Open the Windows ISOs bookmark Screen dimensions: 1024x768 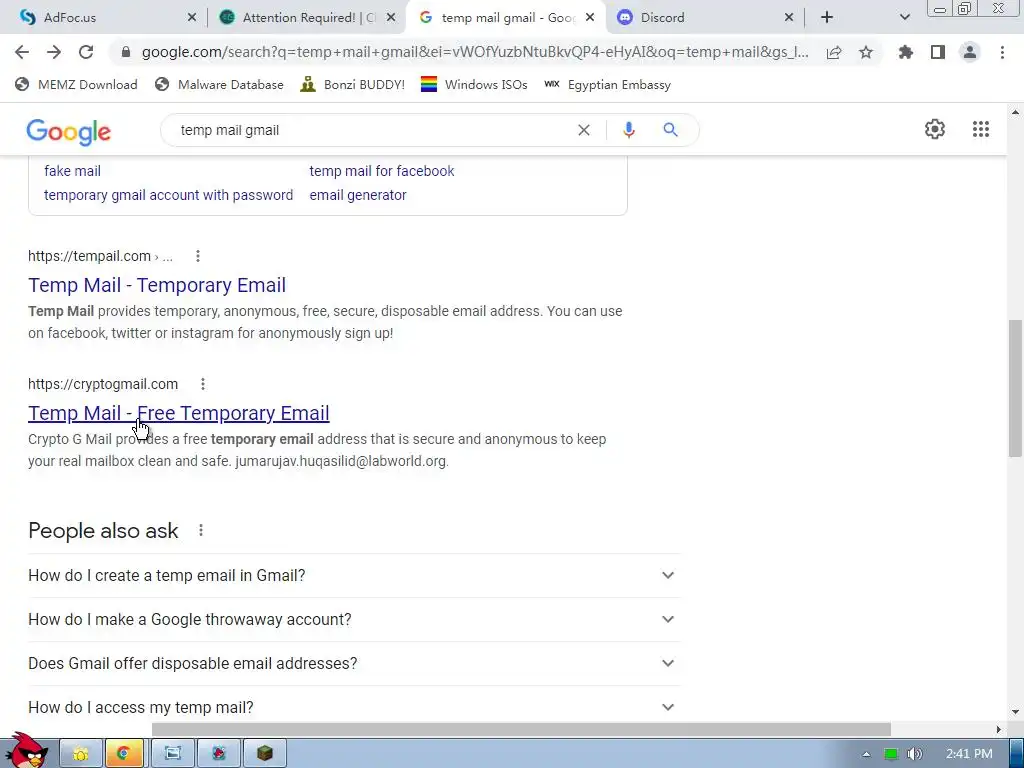474,85
